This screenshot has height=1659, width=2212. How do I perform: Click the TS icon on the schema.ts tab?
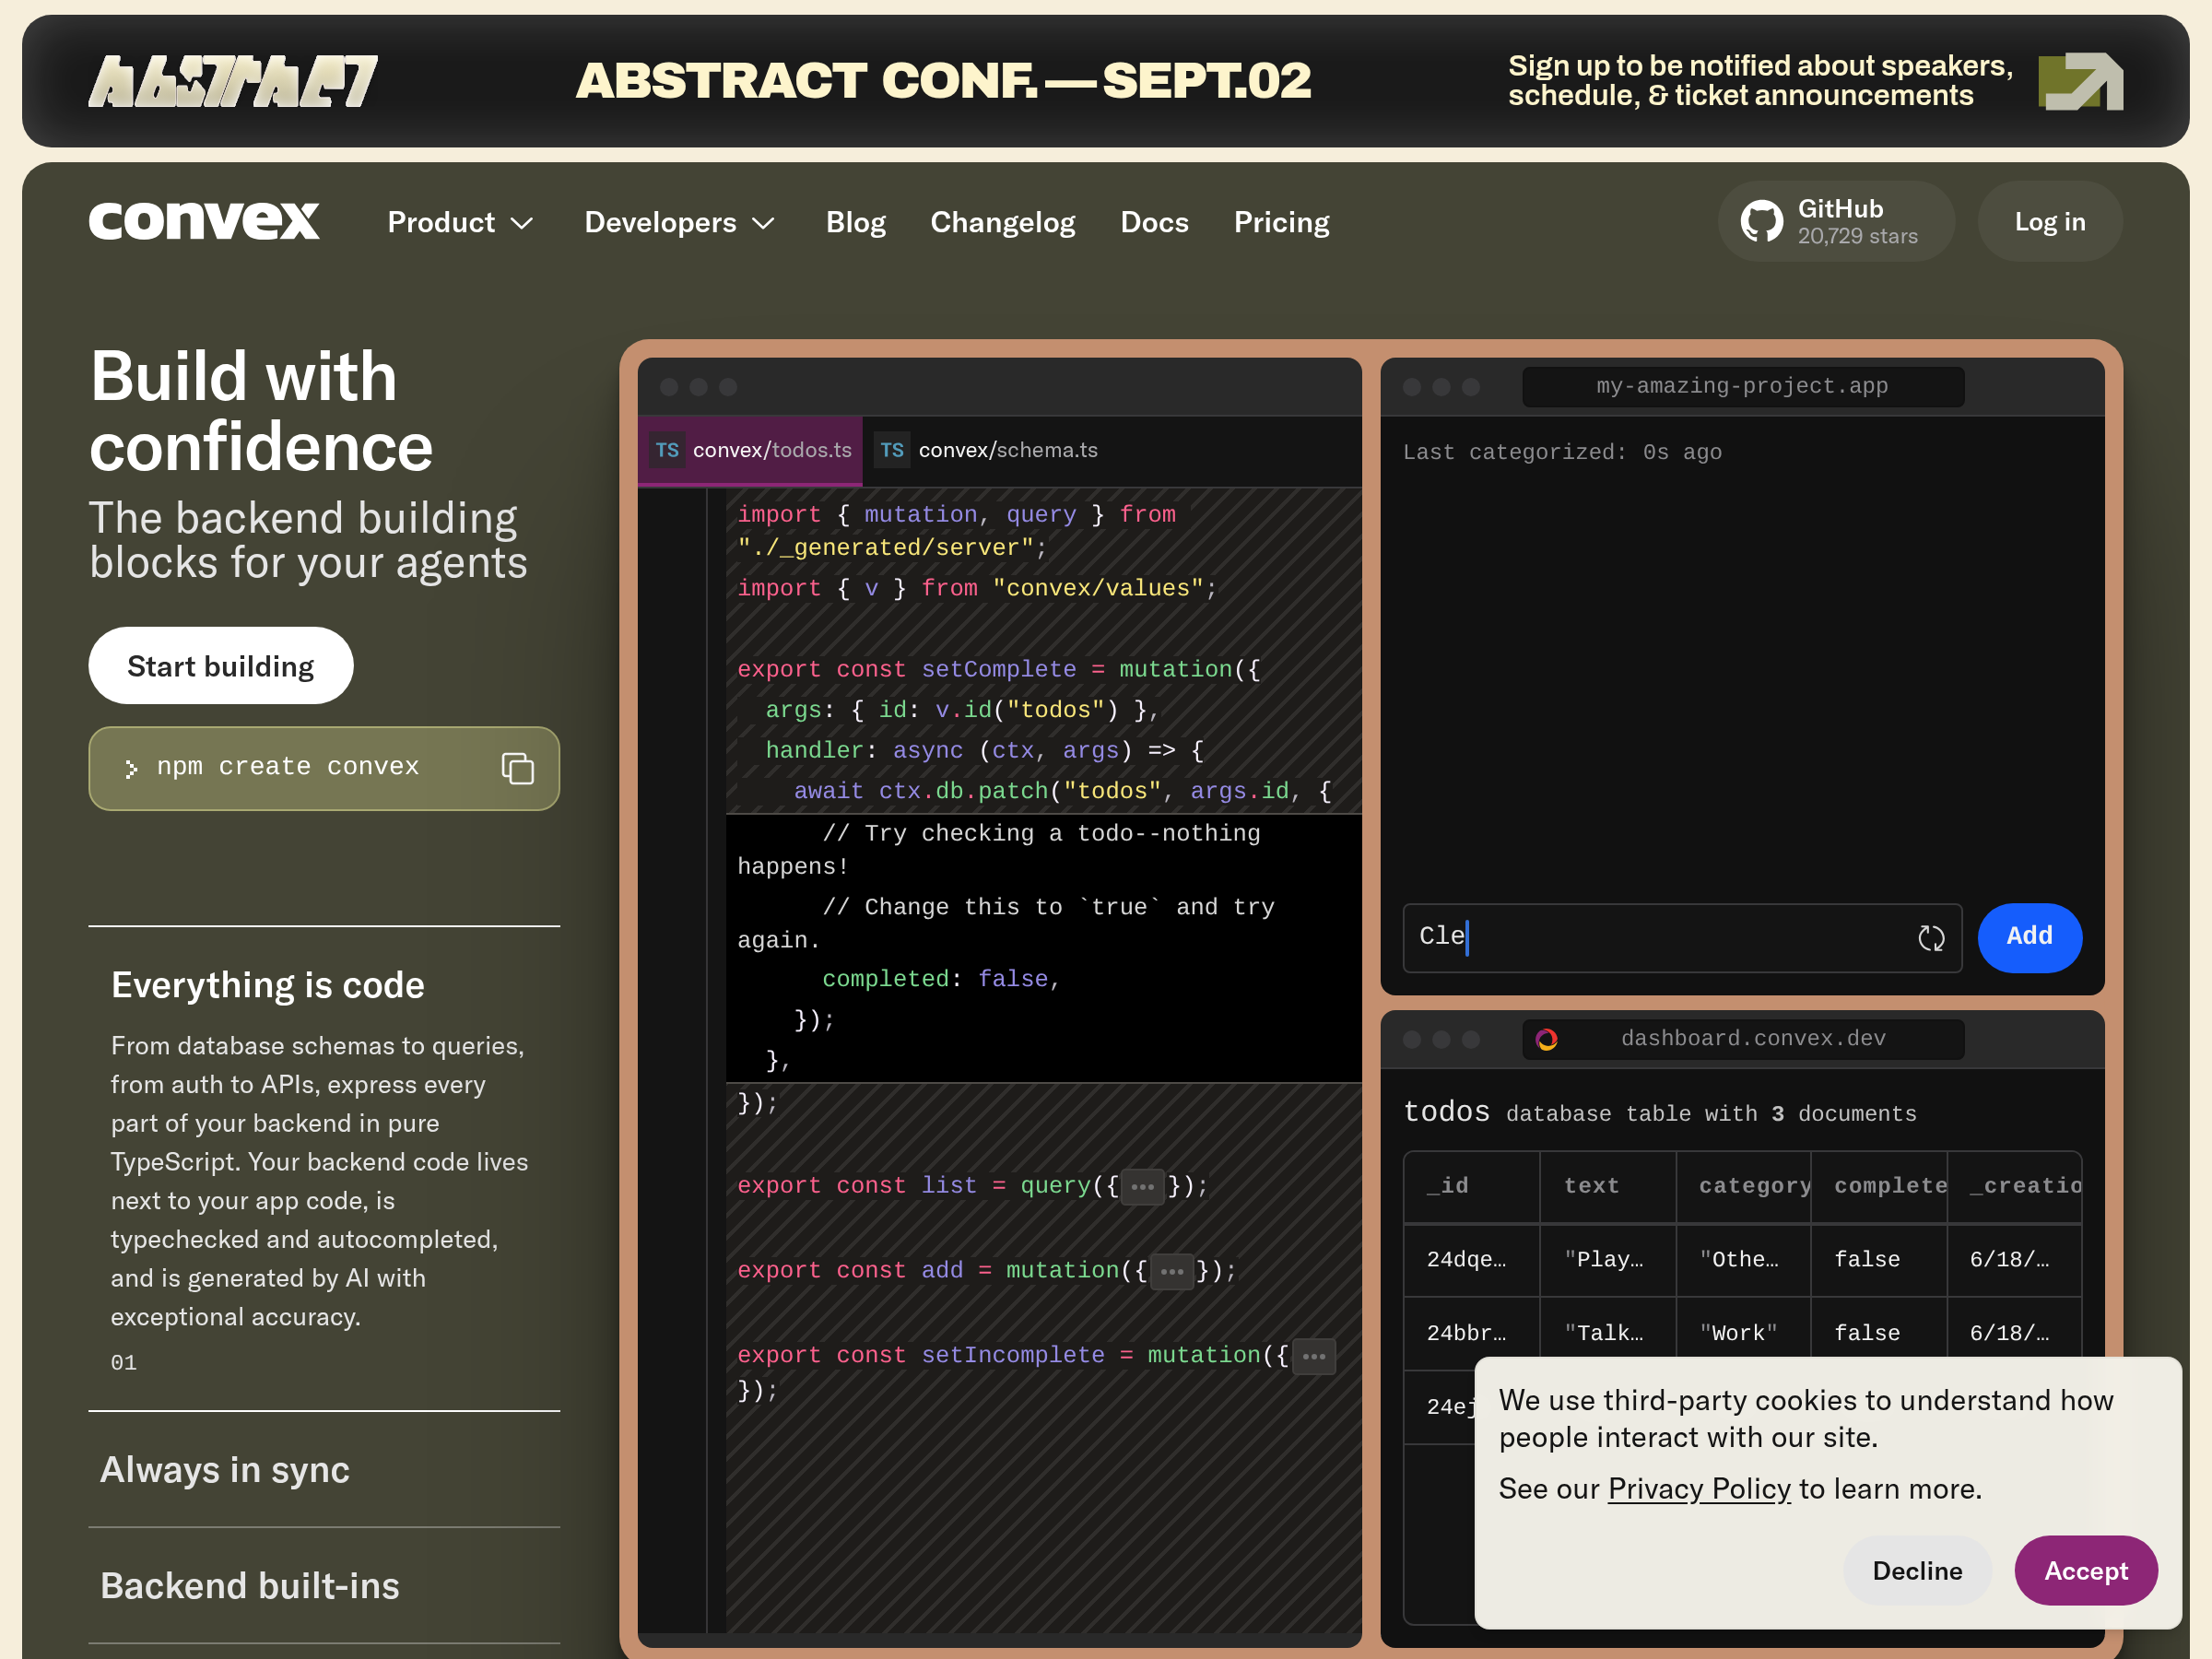(892, 450)
